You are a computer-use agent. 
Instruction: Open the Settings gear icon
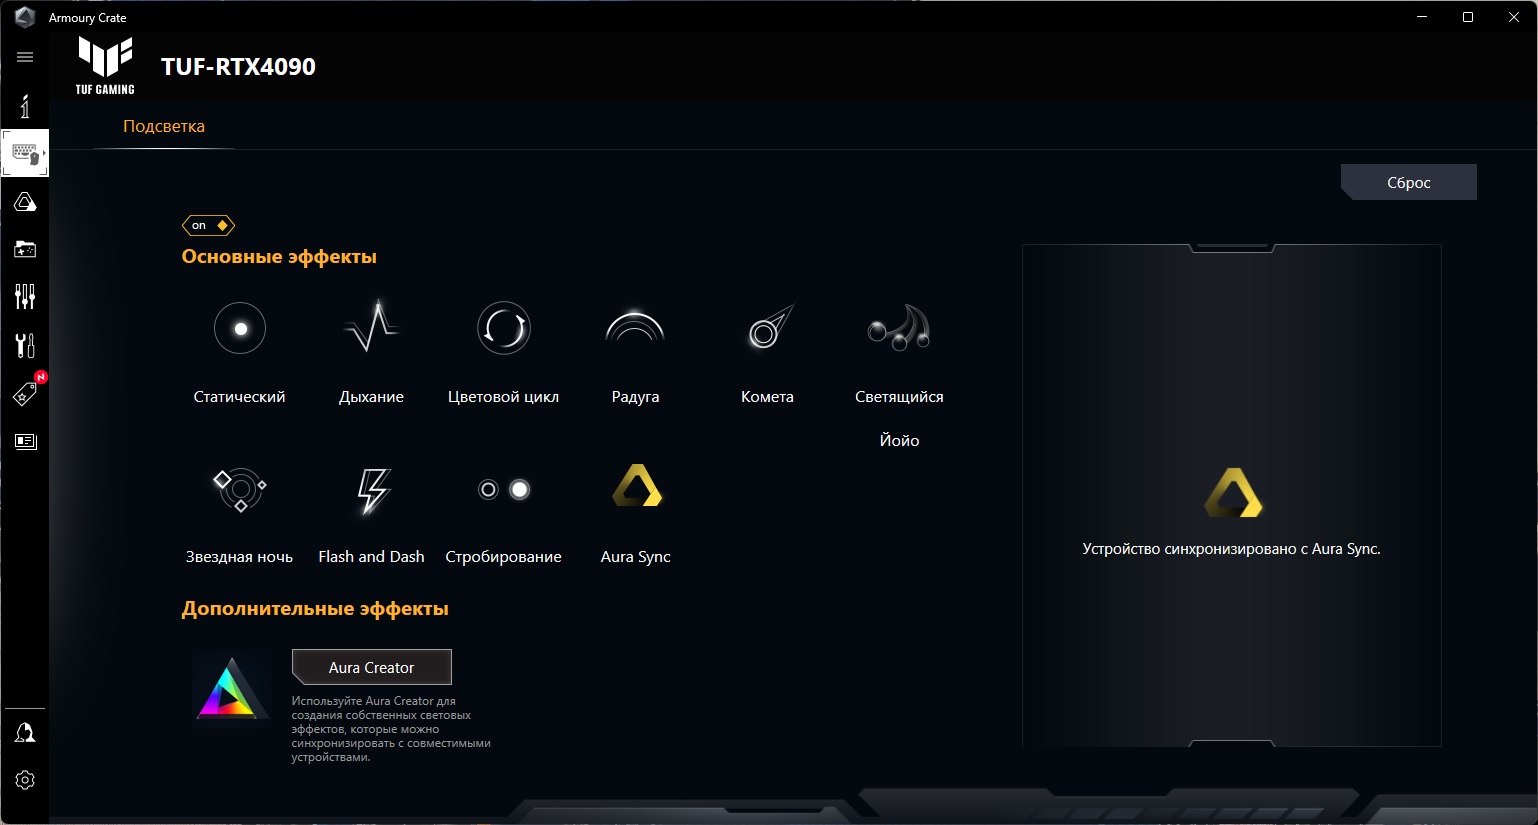point(25,780)
